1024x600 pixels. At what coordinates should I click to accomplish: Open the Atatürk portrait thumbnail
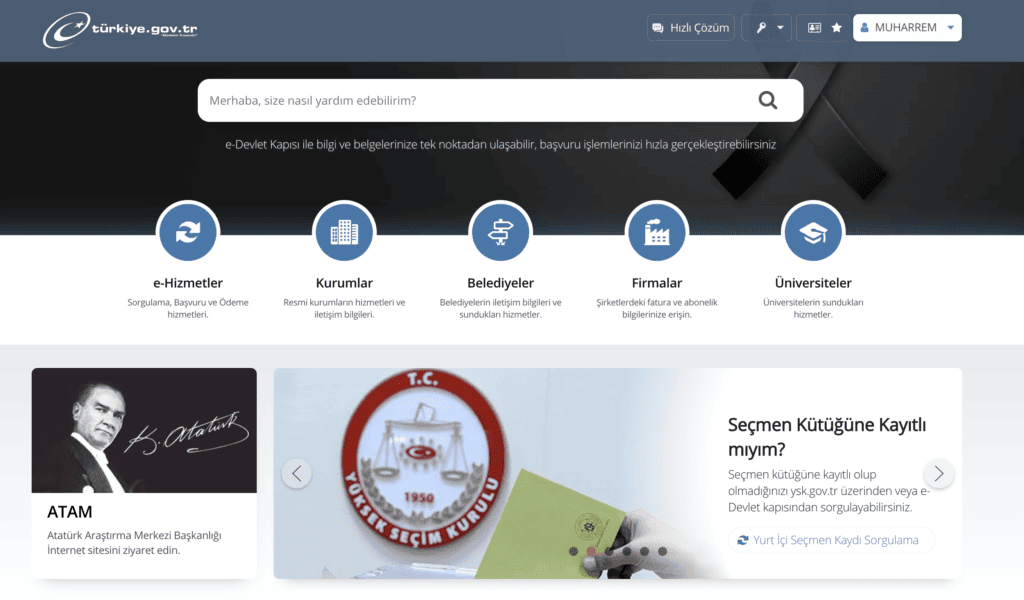(144, 430)
